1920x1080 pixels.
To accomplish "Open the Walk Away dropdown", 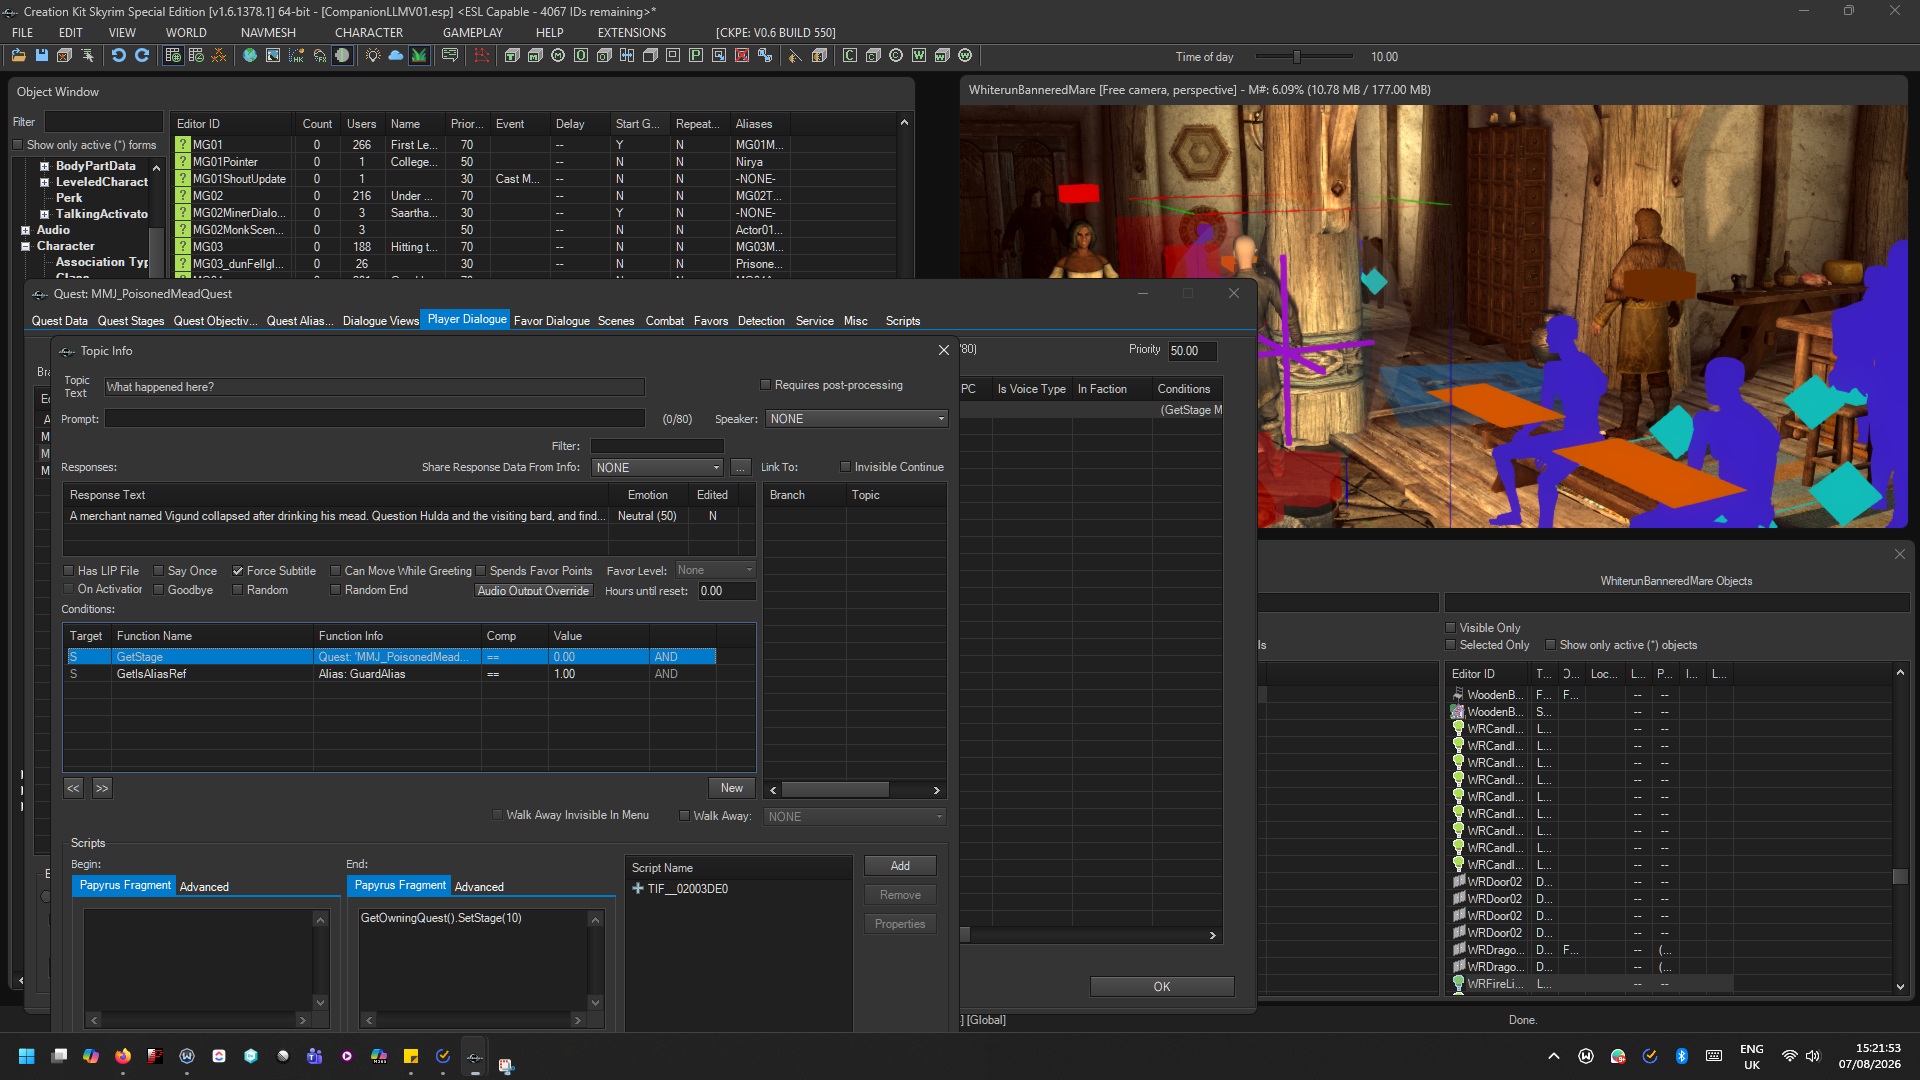I will click(x=855, y=817).
